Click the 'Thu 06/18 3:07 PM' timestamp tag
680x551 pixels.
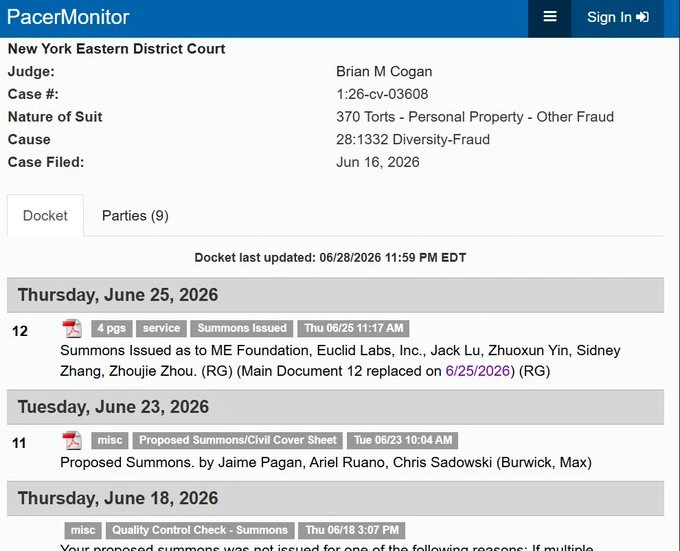click(352, 530)
